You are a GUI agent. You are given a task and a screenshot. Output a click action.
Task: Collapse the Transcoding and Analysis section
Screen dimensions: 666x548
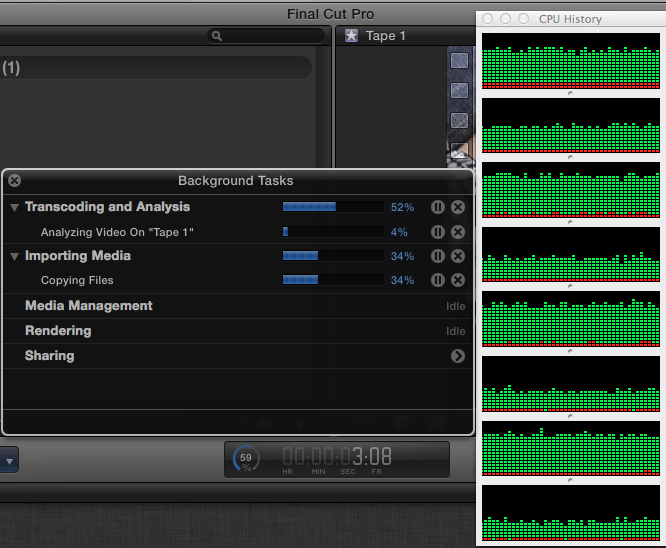[14, 208]
